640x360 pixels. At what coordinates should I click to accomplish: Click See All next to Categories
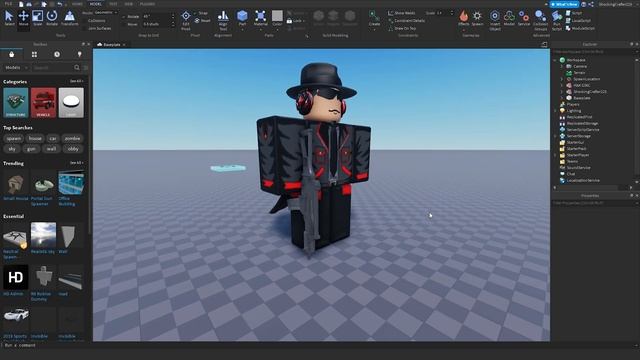(76, 81)
